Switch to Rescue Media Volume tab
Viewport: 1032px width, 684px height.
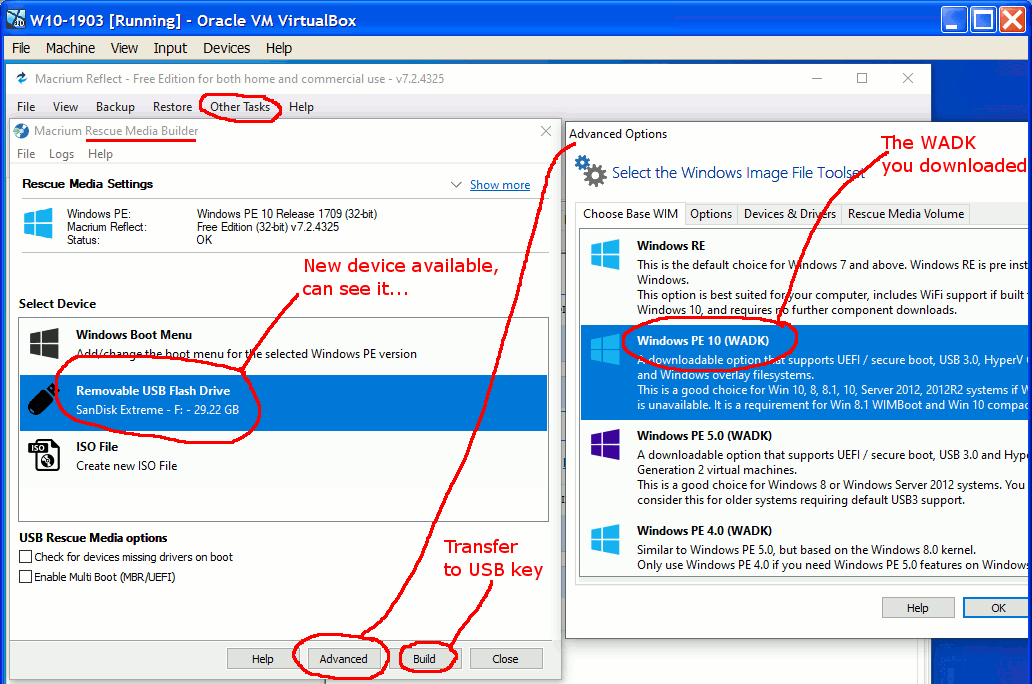pyautogui.click(x=906, y=214)
